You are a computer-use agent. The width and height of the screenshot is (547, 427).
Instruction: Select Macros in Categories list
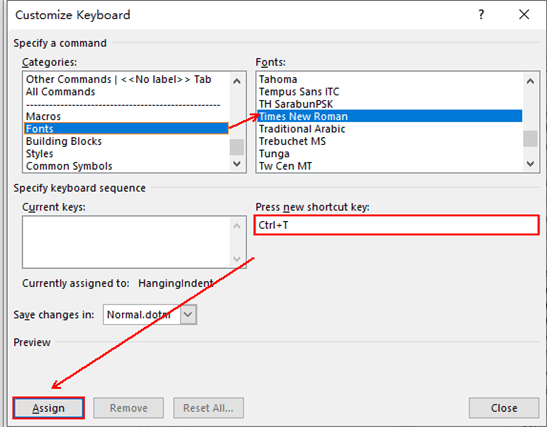(x=43, y=116)
